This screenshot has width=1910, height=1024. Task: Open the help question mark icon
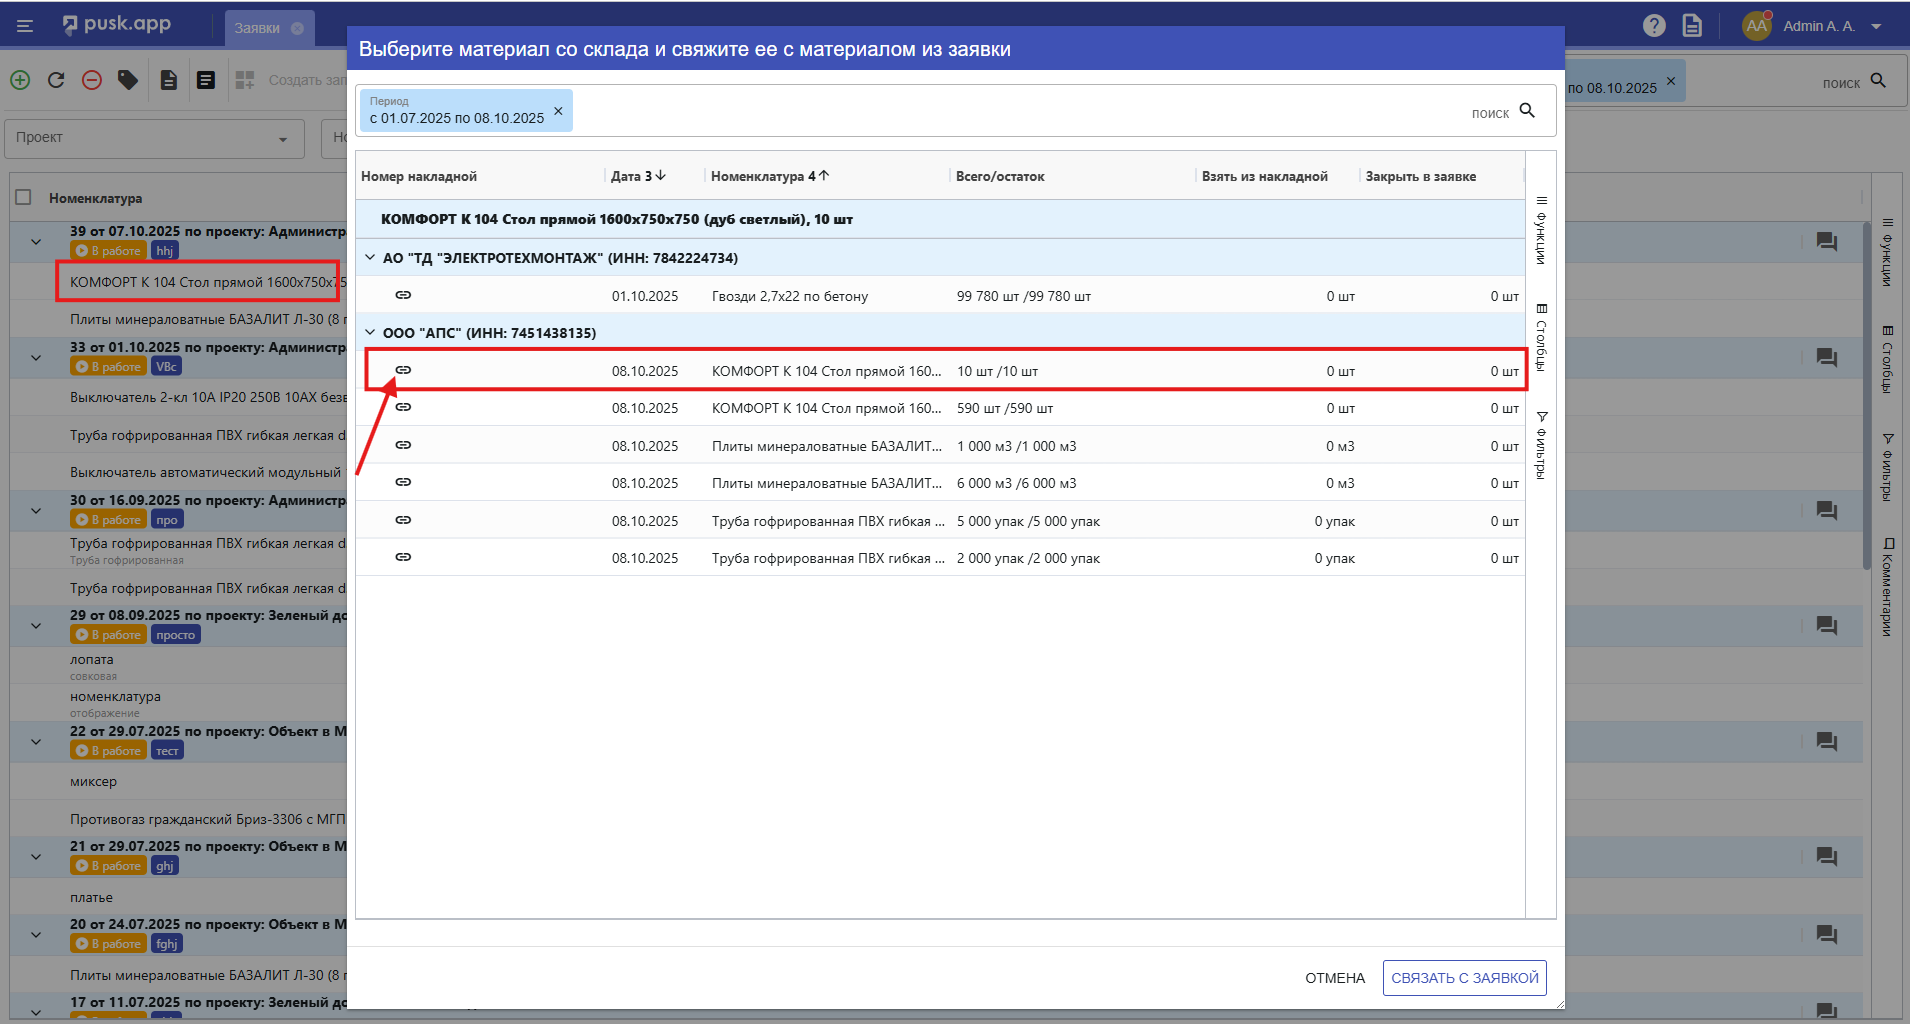1654,26
